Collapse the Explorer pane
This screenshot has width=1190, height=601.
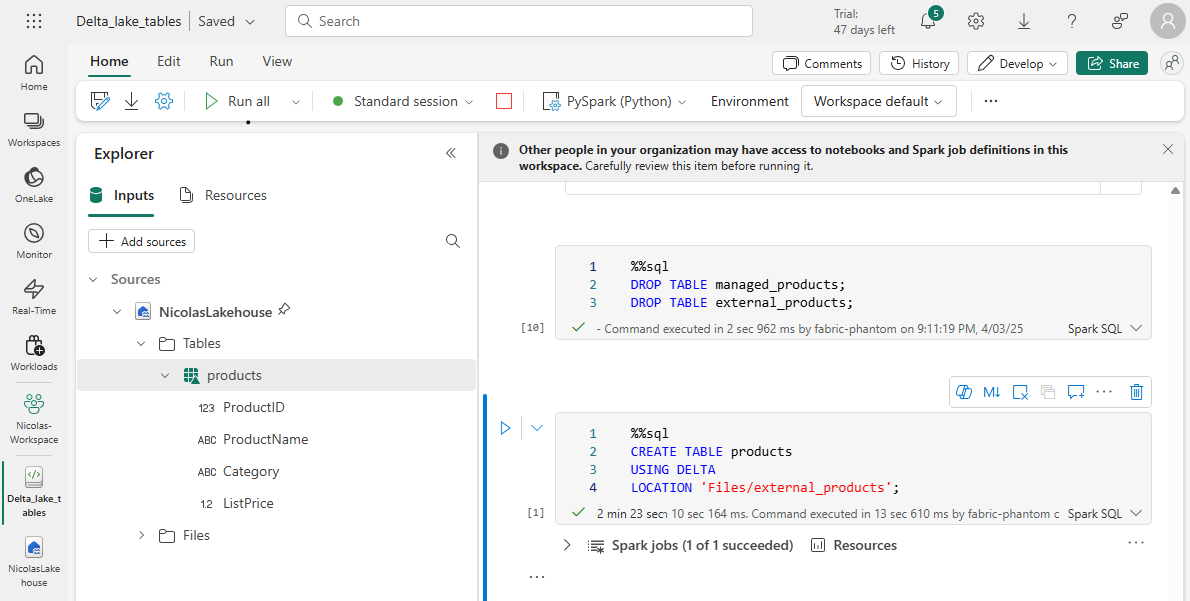(x=451, y=153)
